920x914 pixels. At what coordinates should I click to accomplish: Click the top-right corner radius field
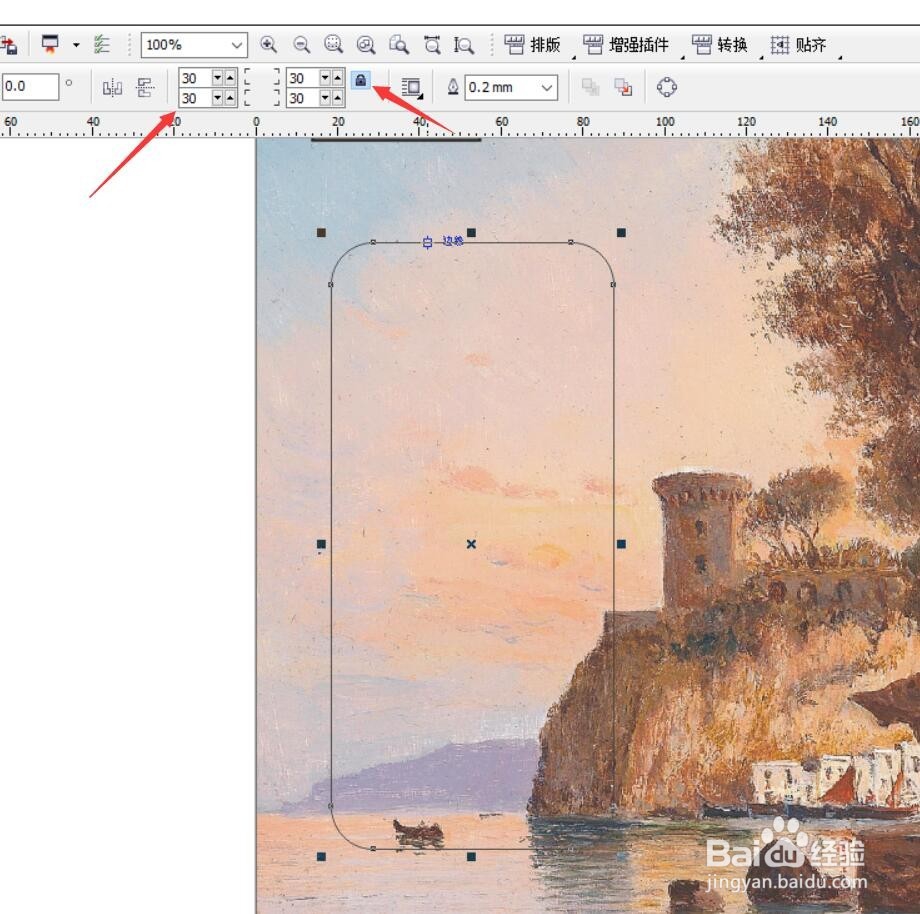(303, 78)
